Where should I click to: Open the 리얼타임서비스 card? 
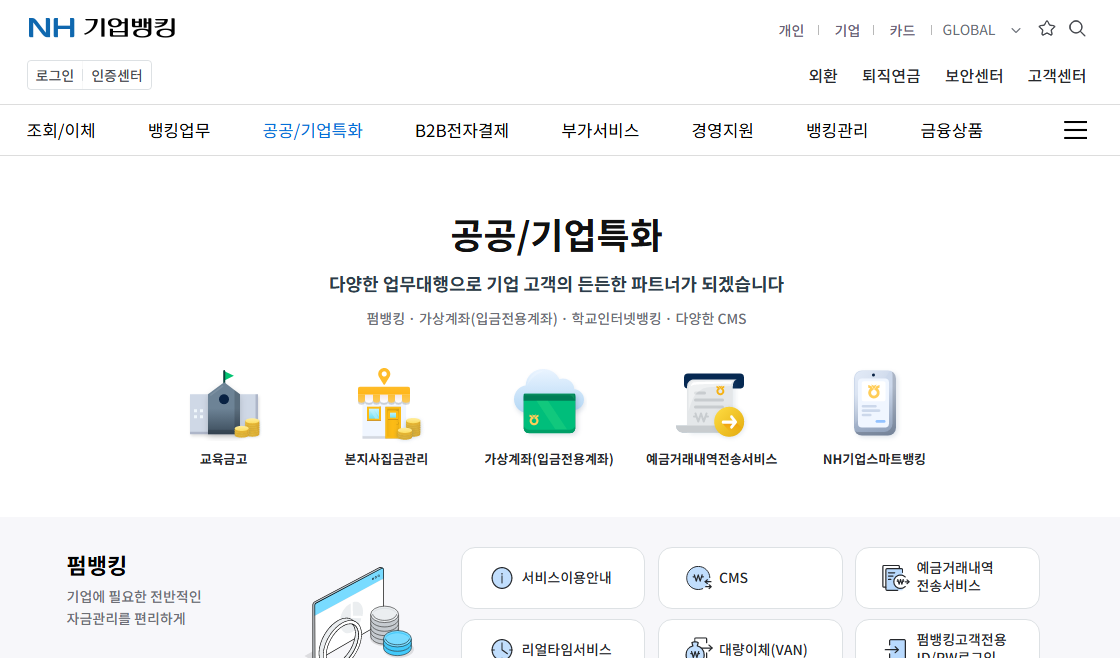pyautogui.click(x=553, y=639)
